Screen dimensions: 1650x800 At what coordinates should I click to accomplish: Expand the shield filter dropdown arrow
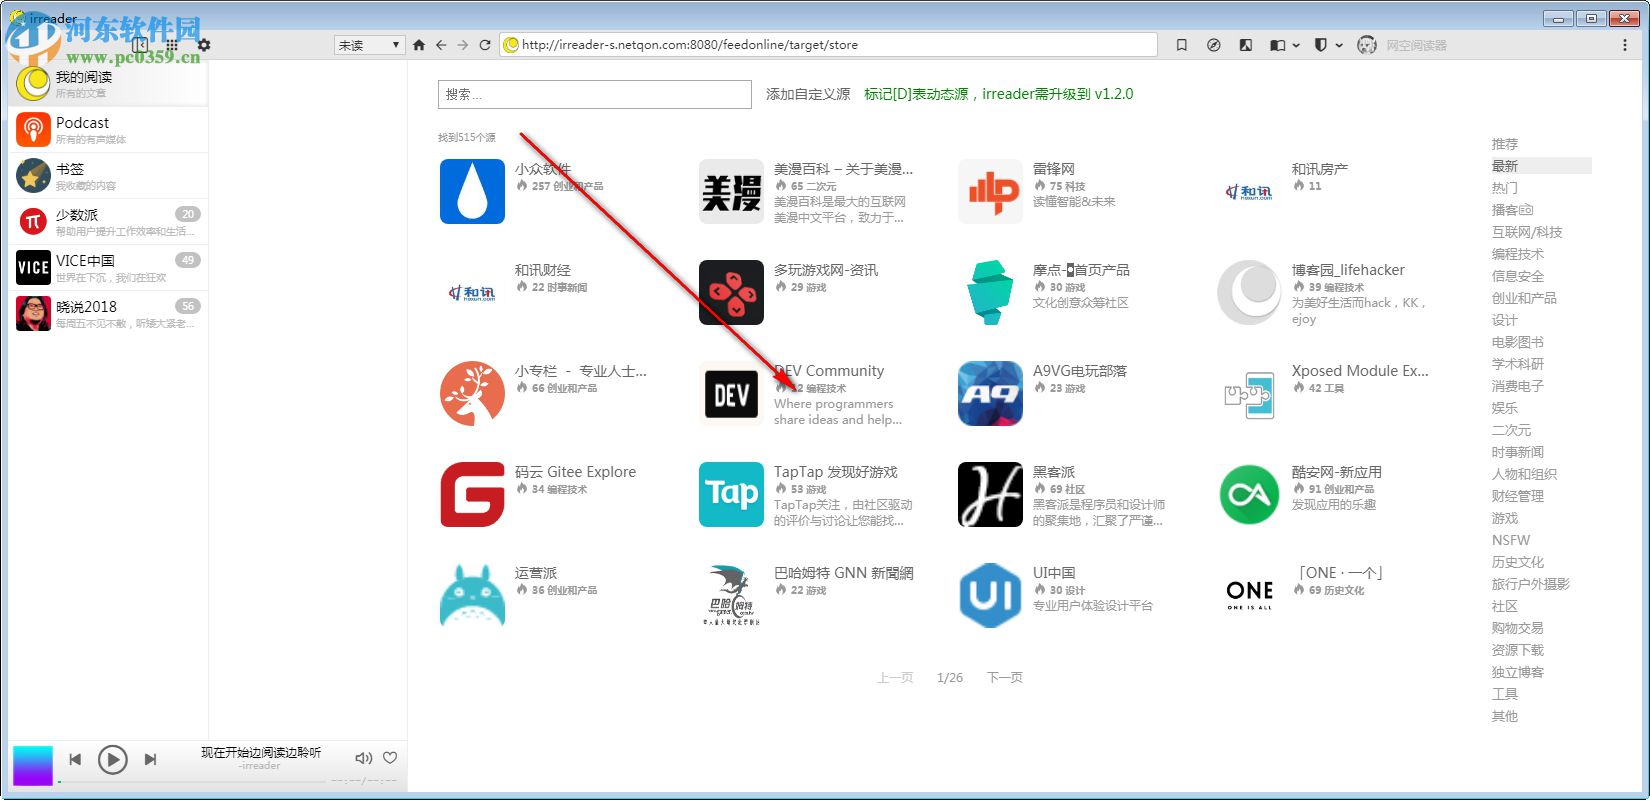pyautogui.click(x=1339, y=45)
